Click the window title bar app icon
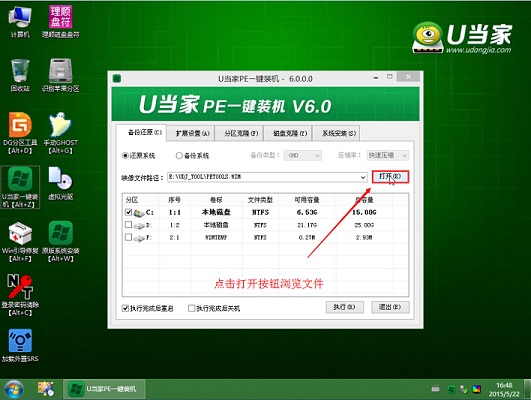 [x=117, y=79]
